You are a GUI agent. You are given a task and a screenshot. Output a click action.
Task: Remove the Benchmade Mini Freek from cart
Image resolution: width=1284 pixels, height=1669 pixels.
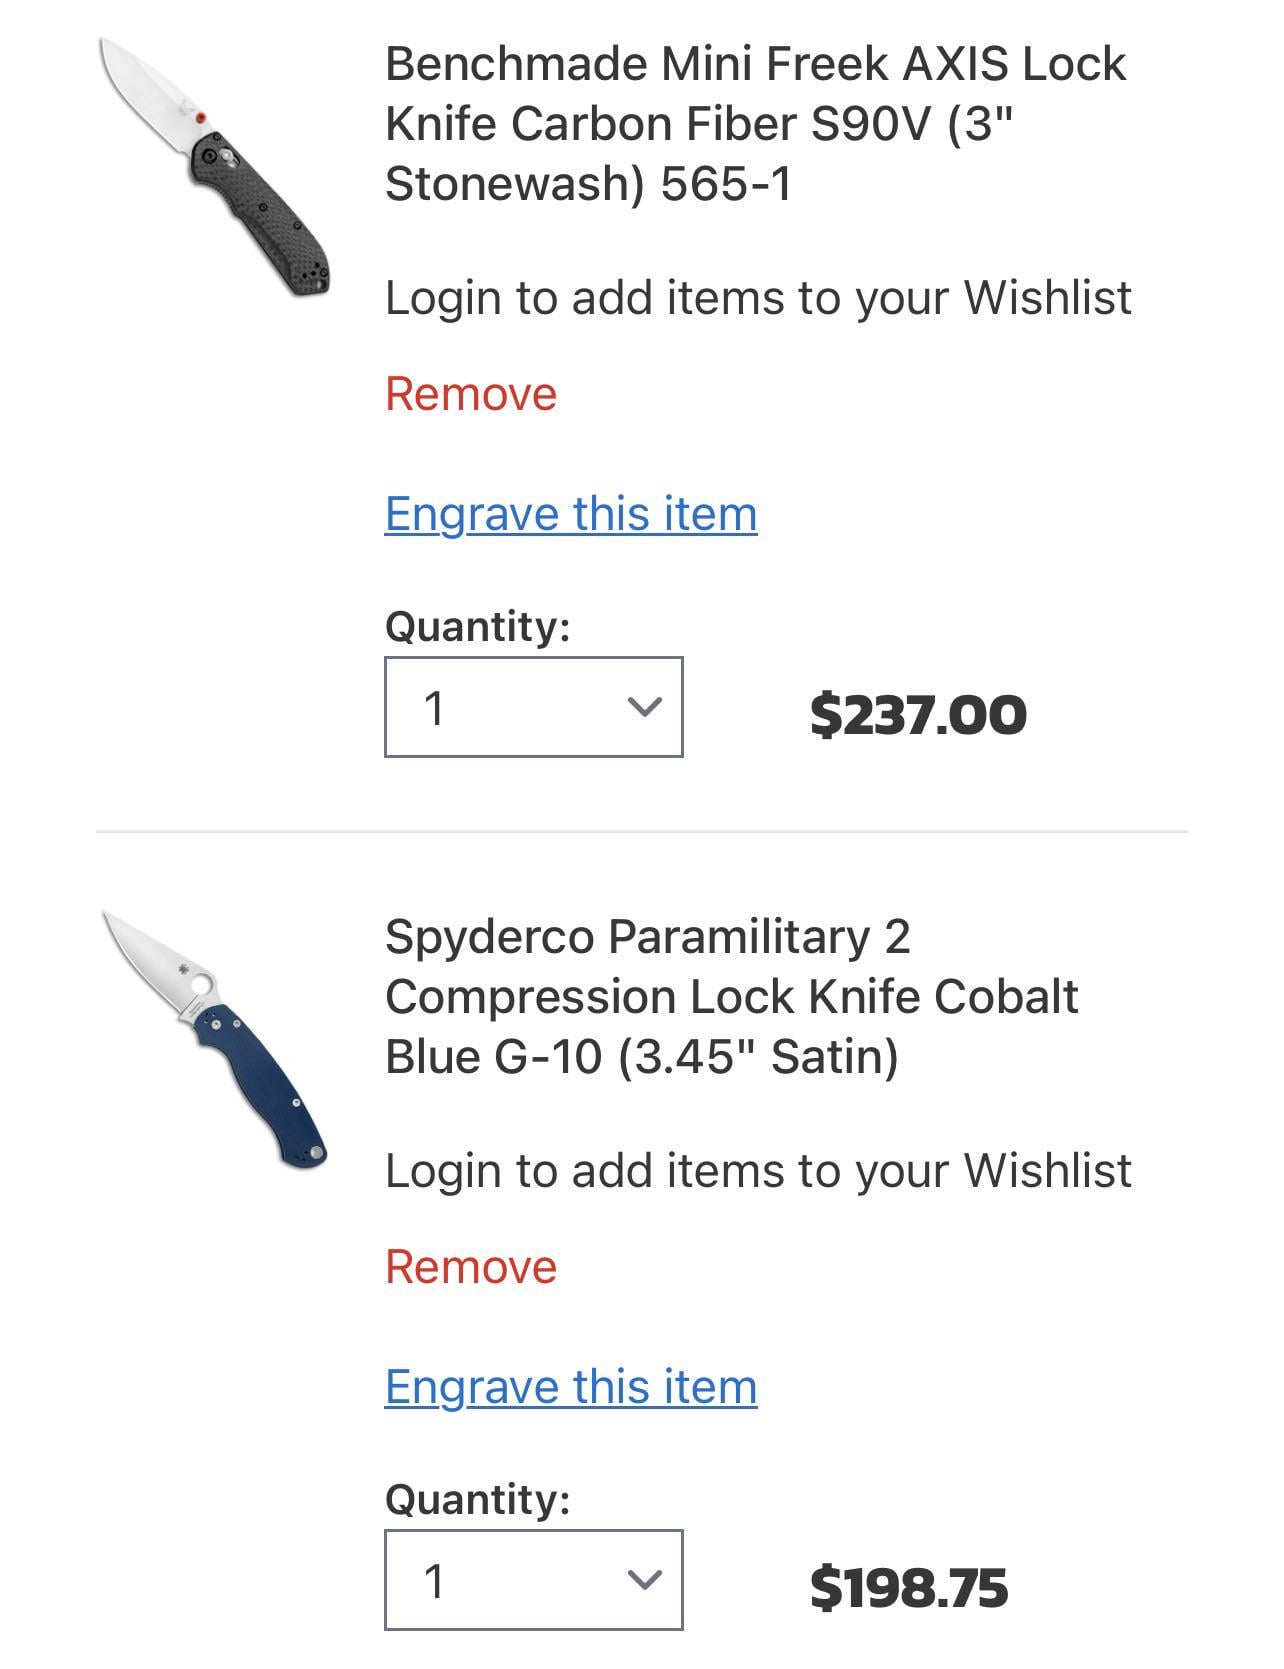coord(471,394)
